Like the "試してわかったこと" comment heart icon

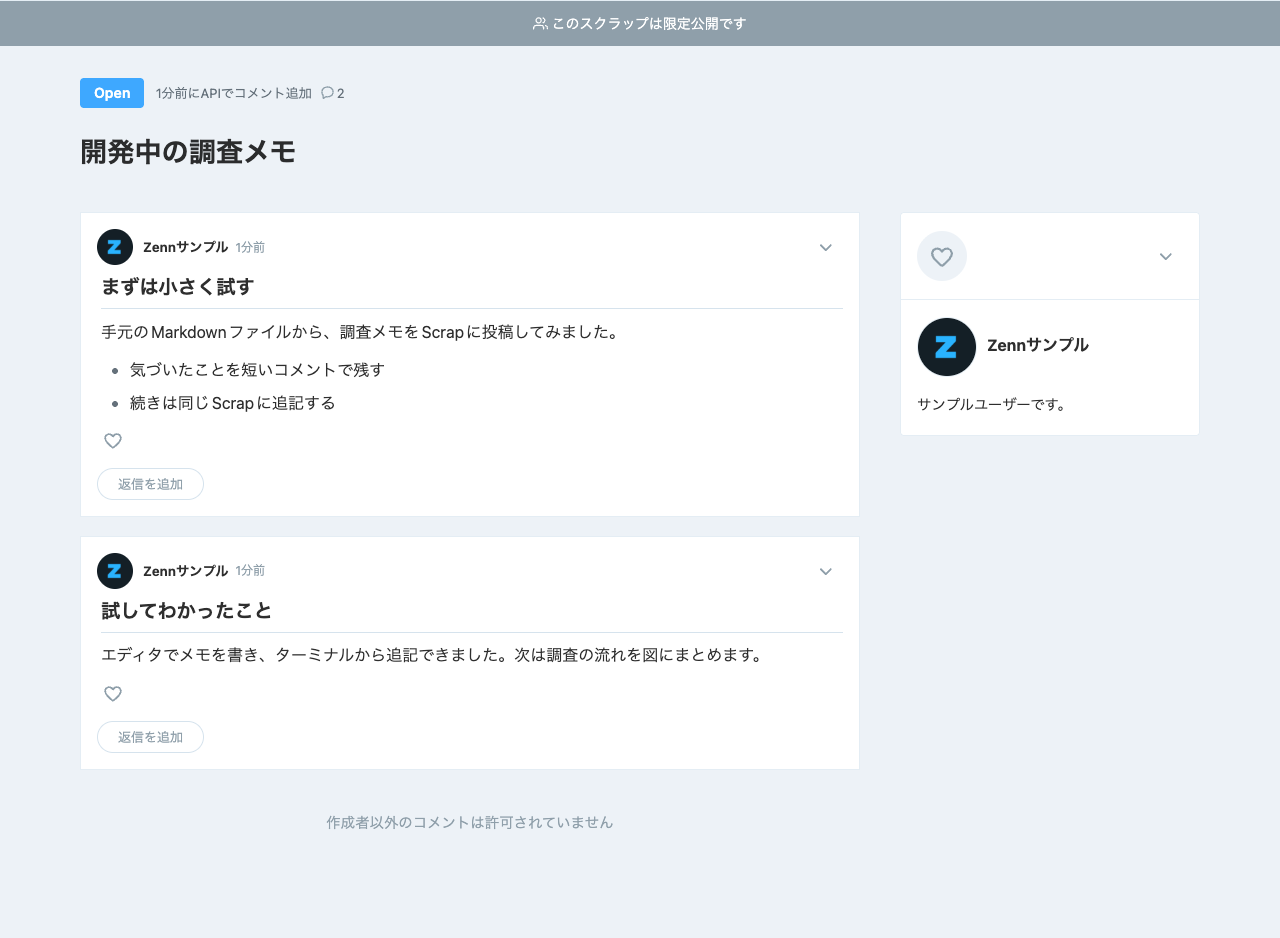[113, 694]
